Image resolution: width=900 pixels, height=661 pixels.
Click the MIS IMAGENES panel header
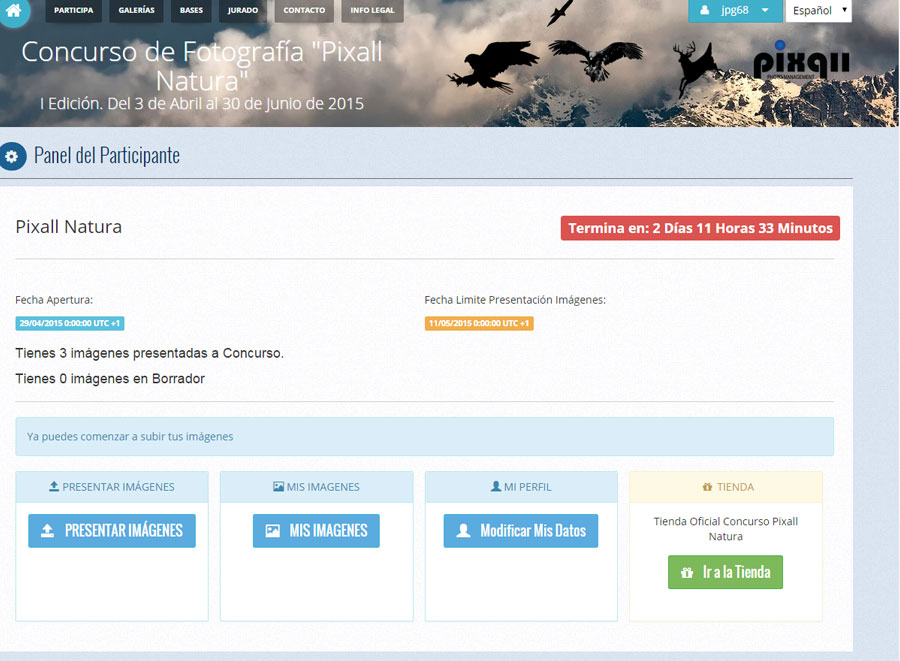coord(316,487)
